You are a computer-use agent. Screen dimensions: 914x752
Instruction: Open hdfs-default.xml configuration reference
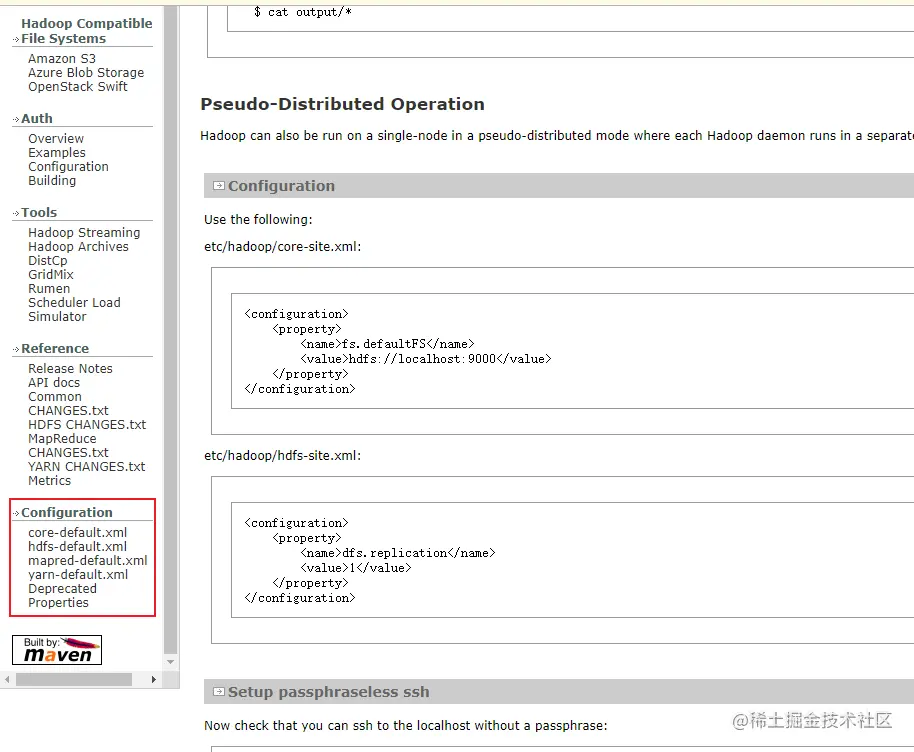point(78,546)
